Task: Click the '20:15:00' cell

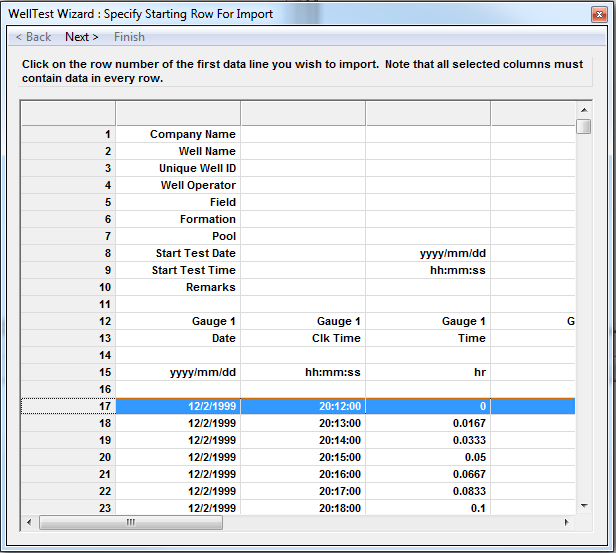Action: [303, 457]
